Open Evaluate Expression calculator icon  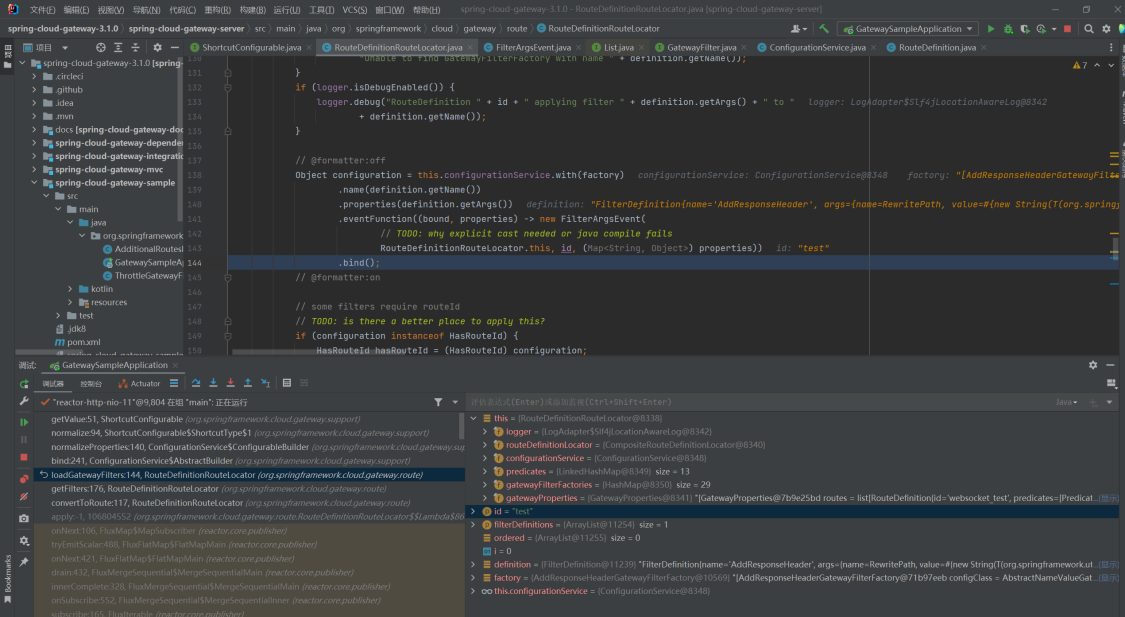(287, 383)
